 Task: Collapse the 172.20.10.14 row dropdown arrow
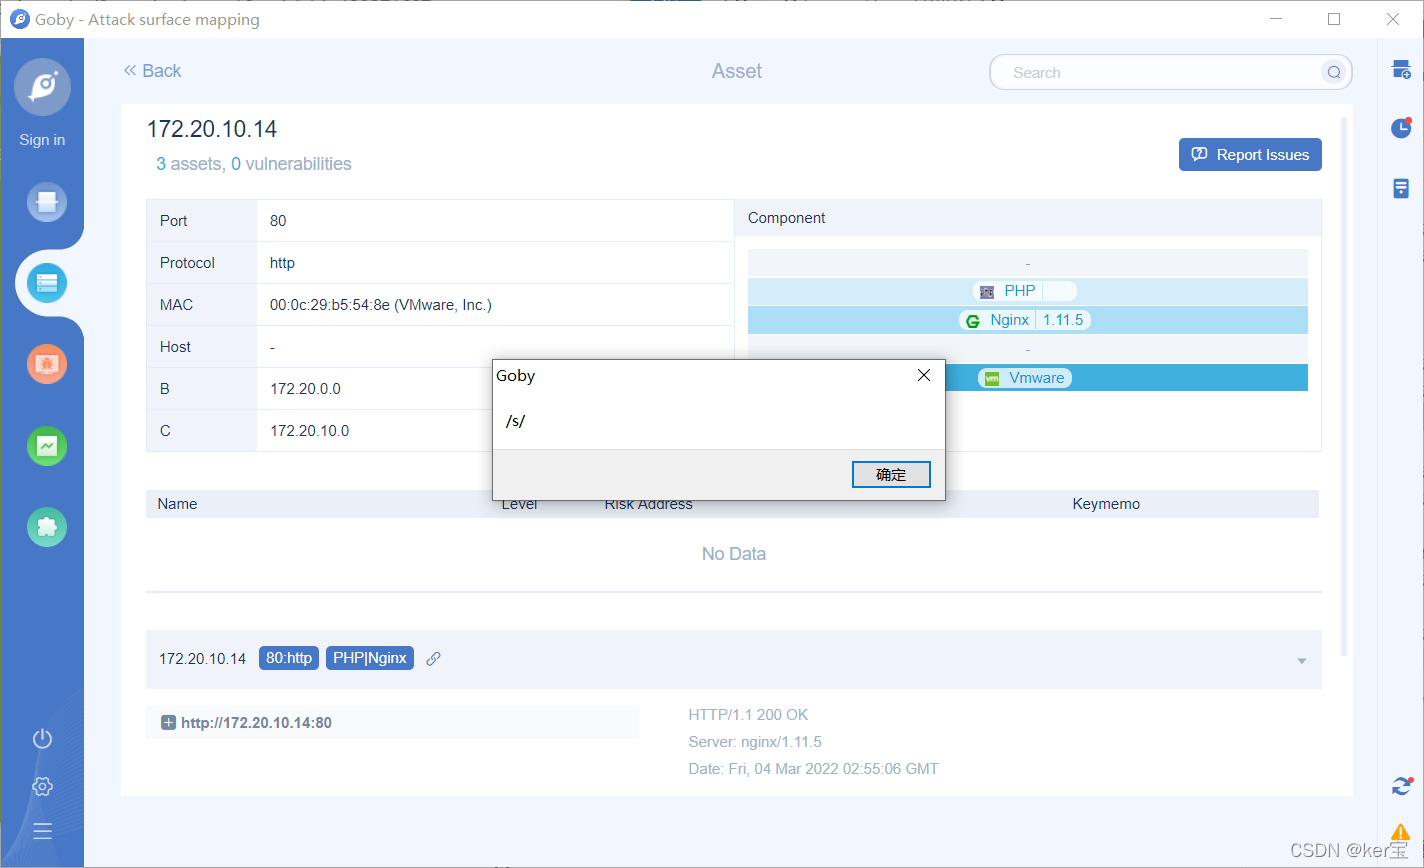(1301, 661)
